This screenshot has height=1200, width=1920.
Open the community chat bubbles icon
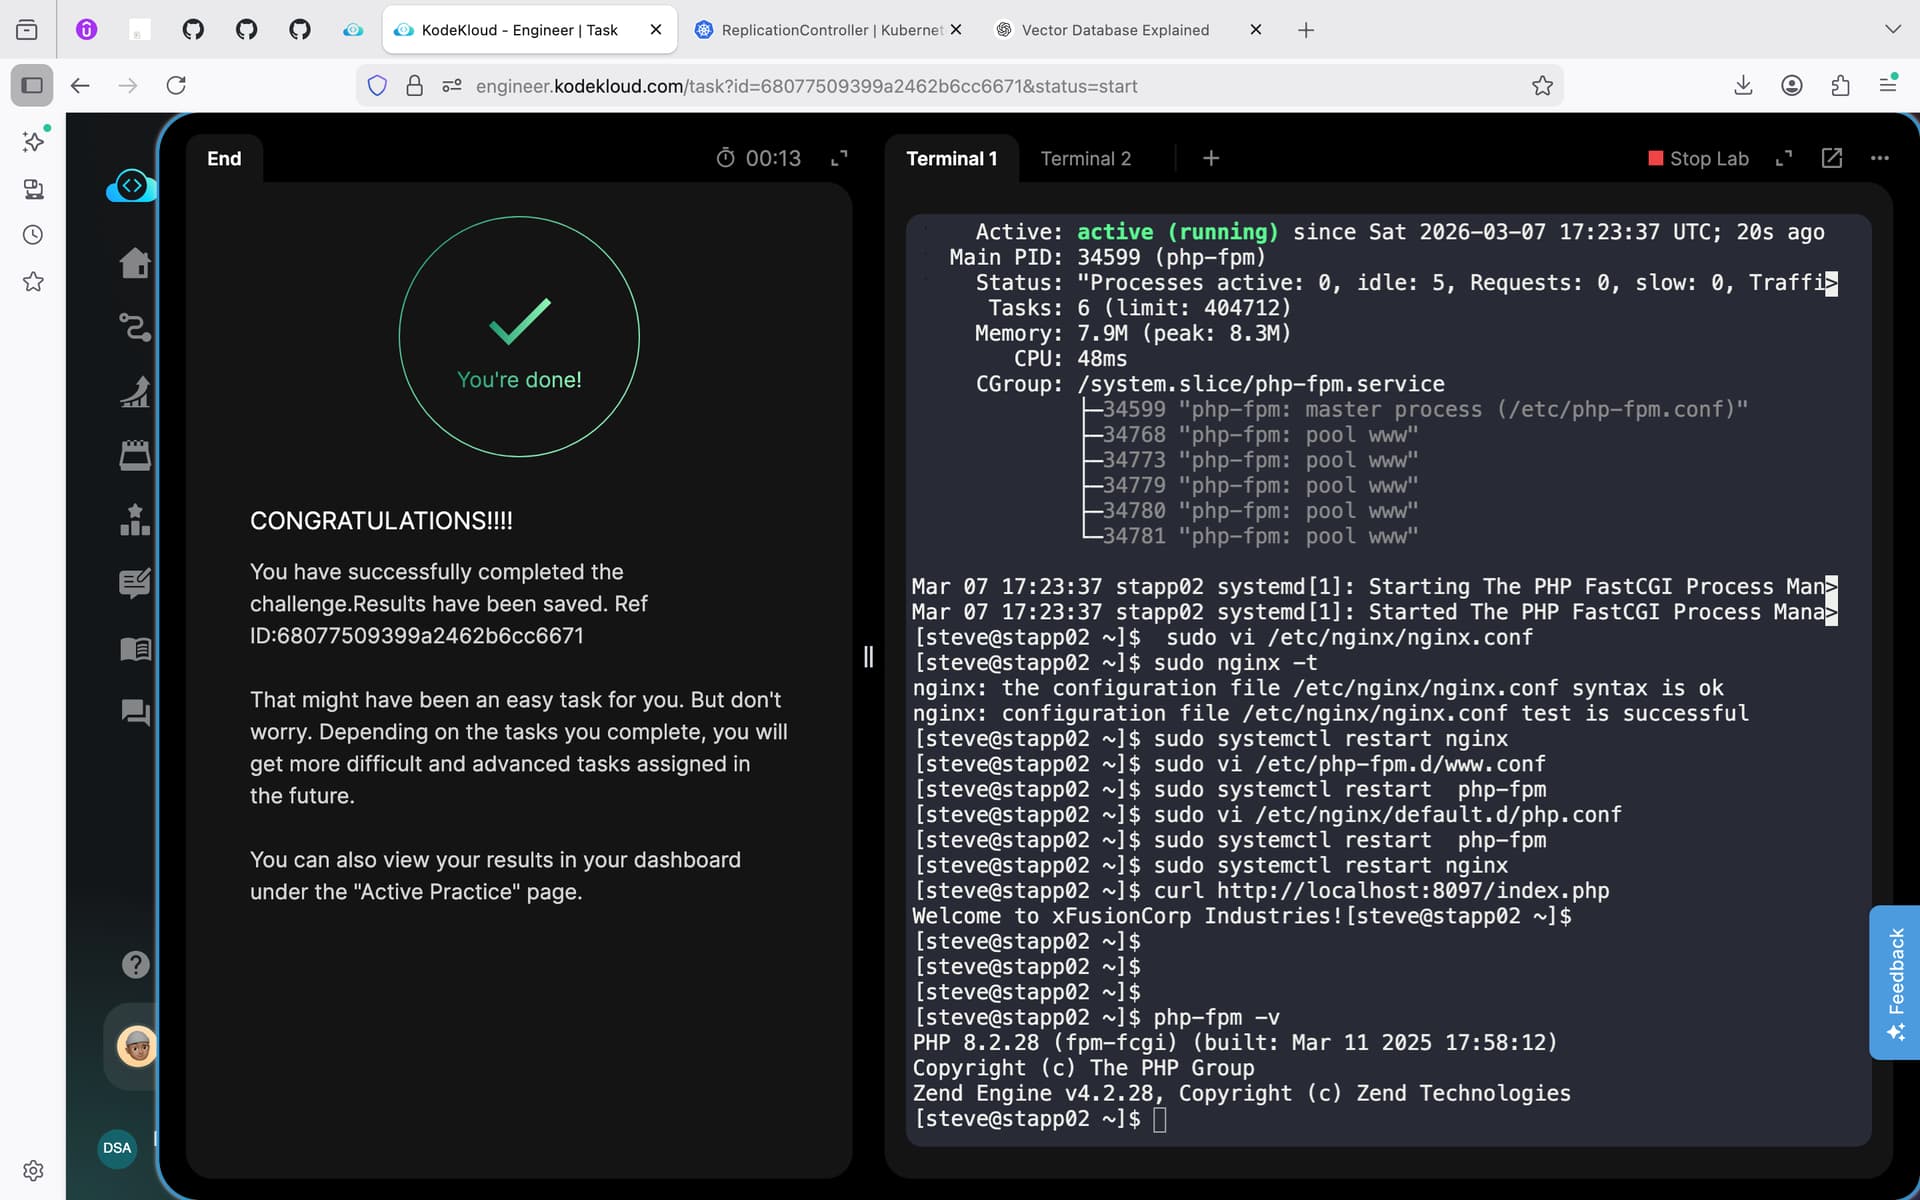point(135,712)
